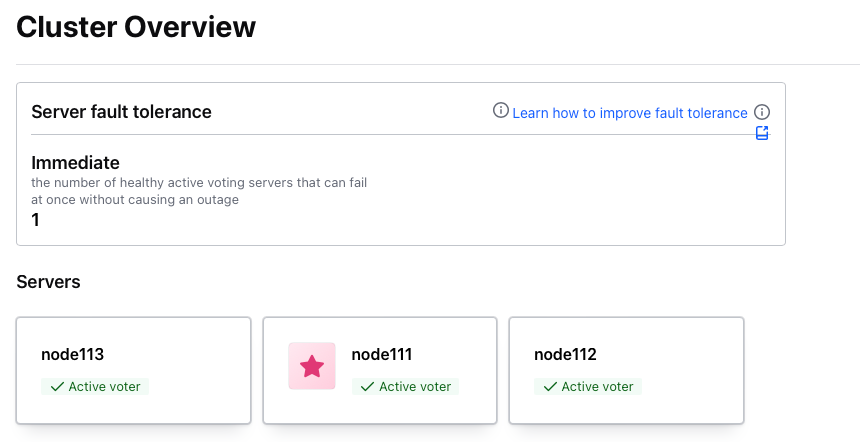Click the pink leader star icon
The height and width of the screenshot is (442, 860).
point(312,366)
